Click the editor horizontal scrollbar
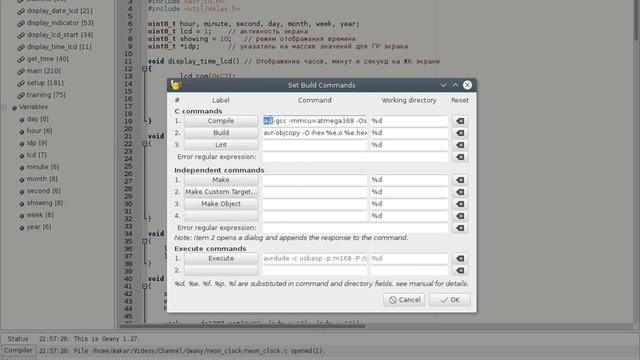This screenshot has width=640, height=360. coord(242,326)
